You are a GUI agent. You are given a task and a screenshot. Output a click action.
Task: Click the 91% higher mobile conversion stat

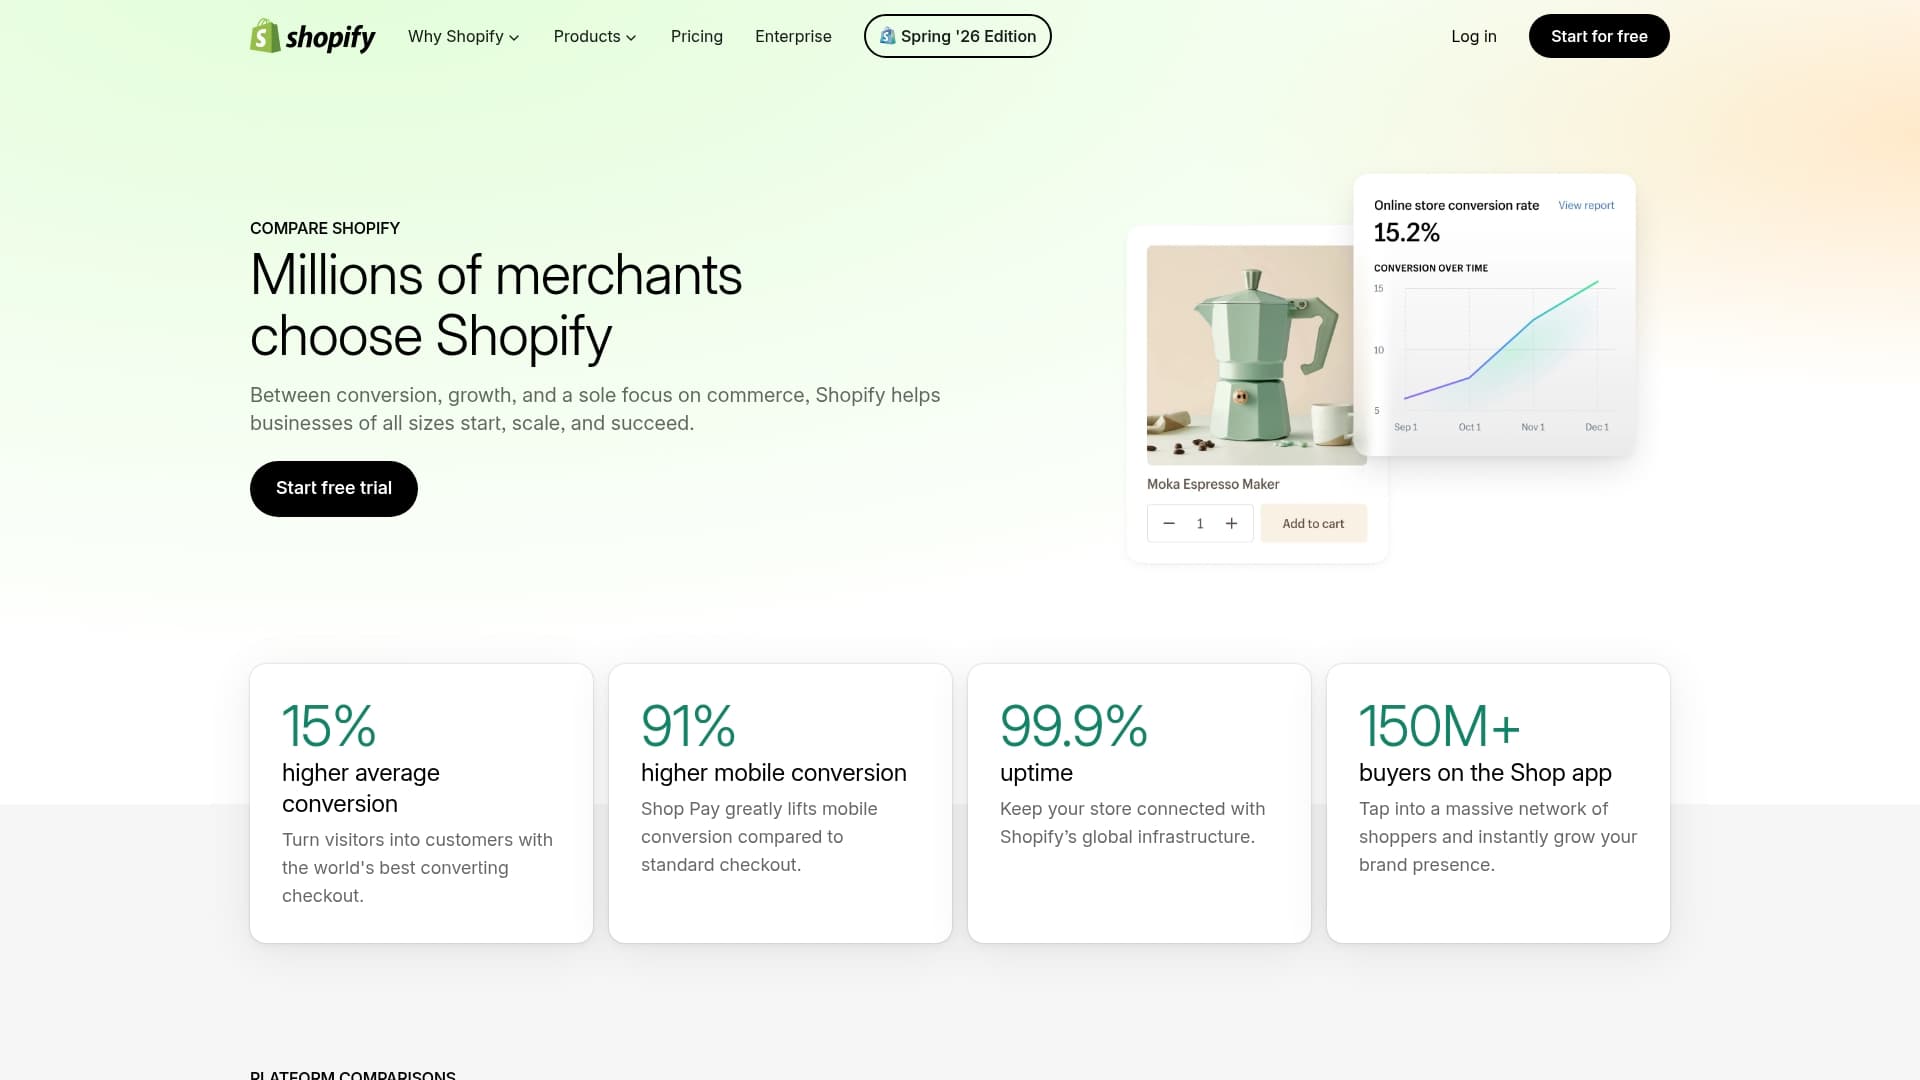(780, 803)
